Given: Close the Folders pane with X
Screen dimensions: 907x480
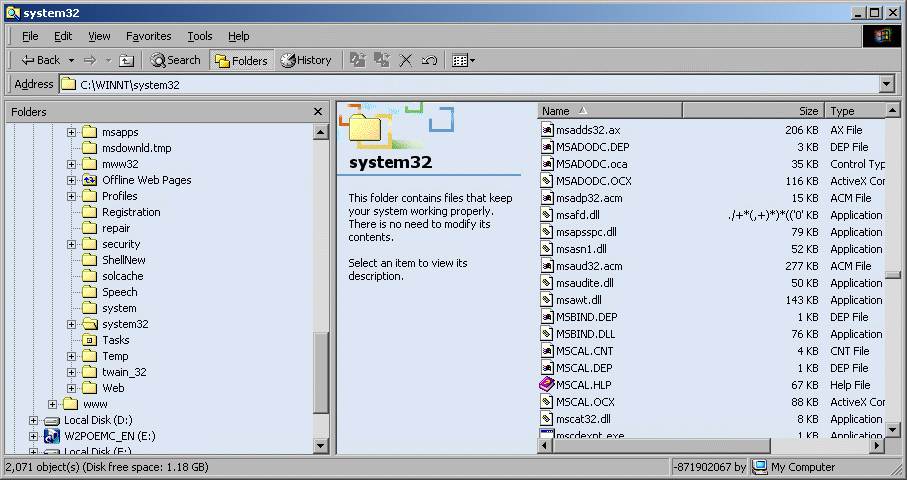Looking at the screenshot, I should click(318, 112).
